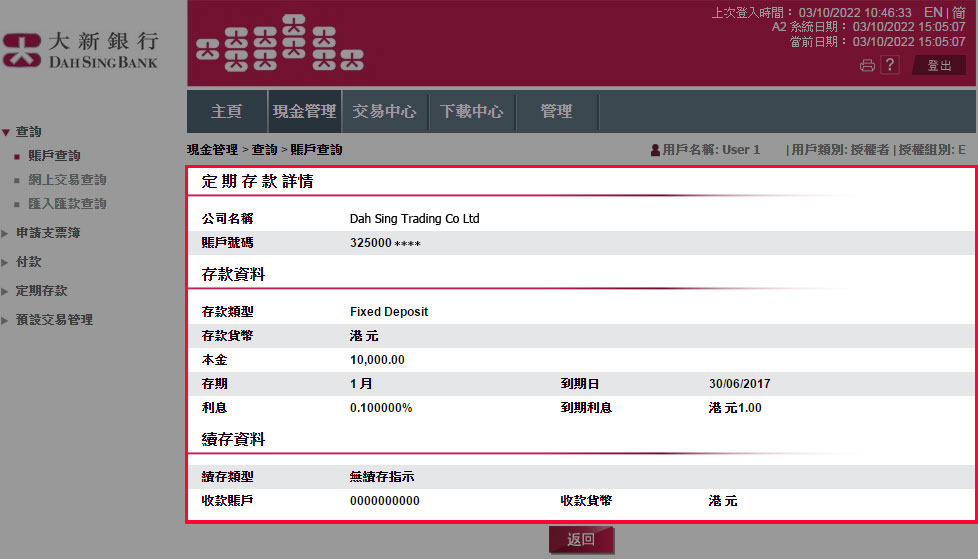Click the 存款資料 section heading

(x=233, y=274)
